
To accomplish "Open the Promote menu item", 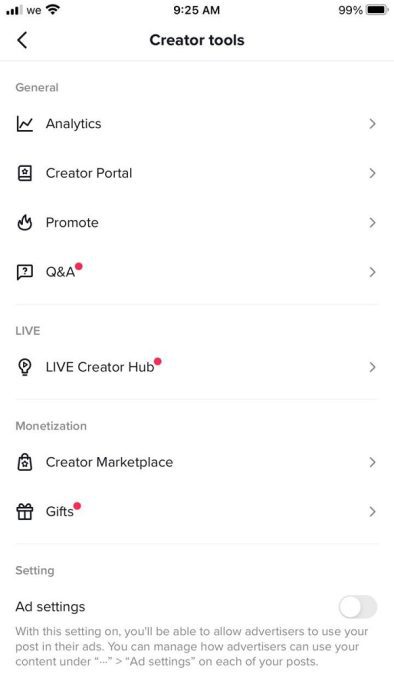I will [197, 223].
